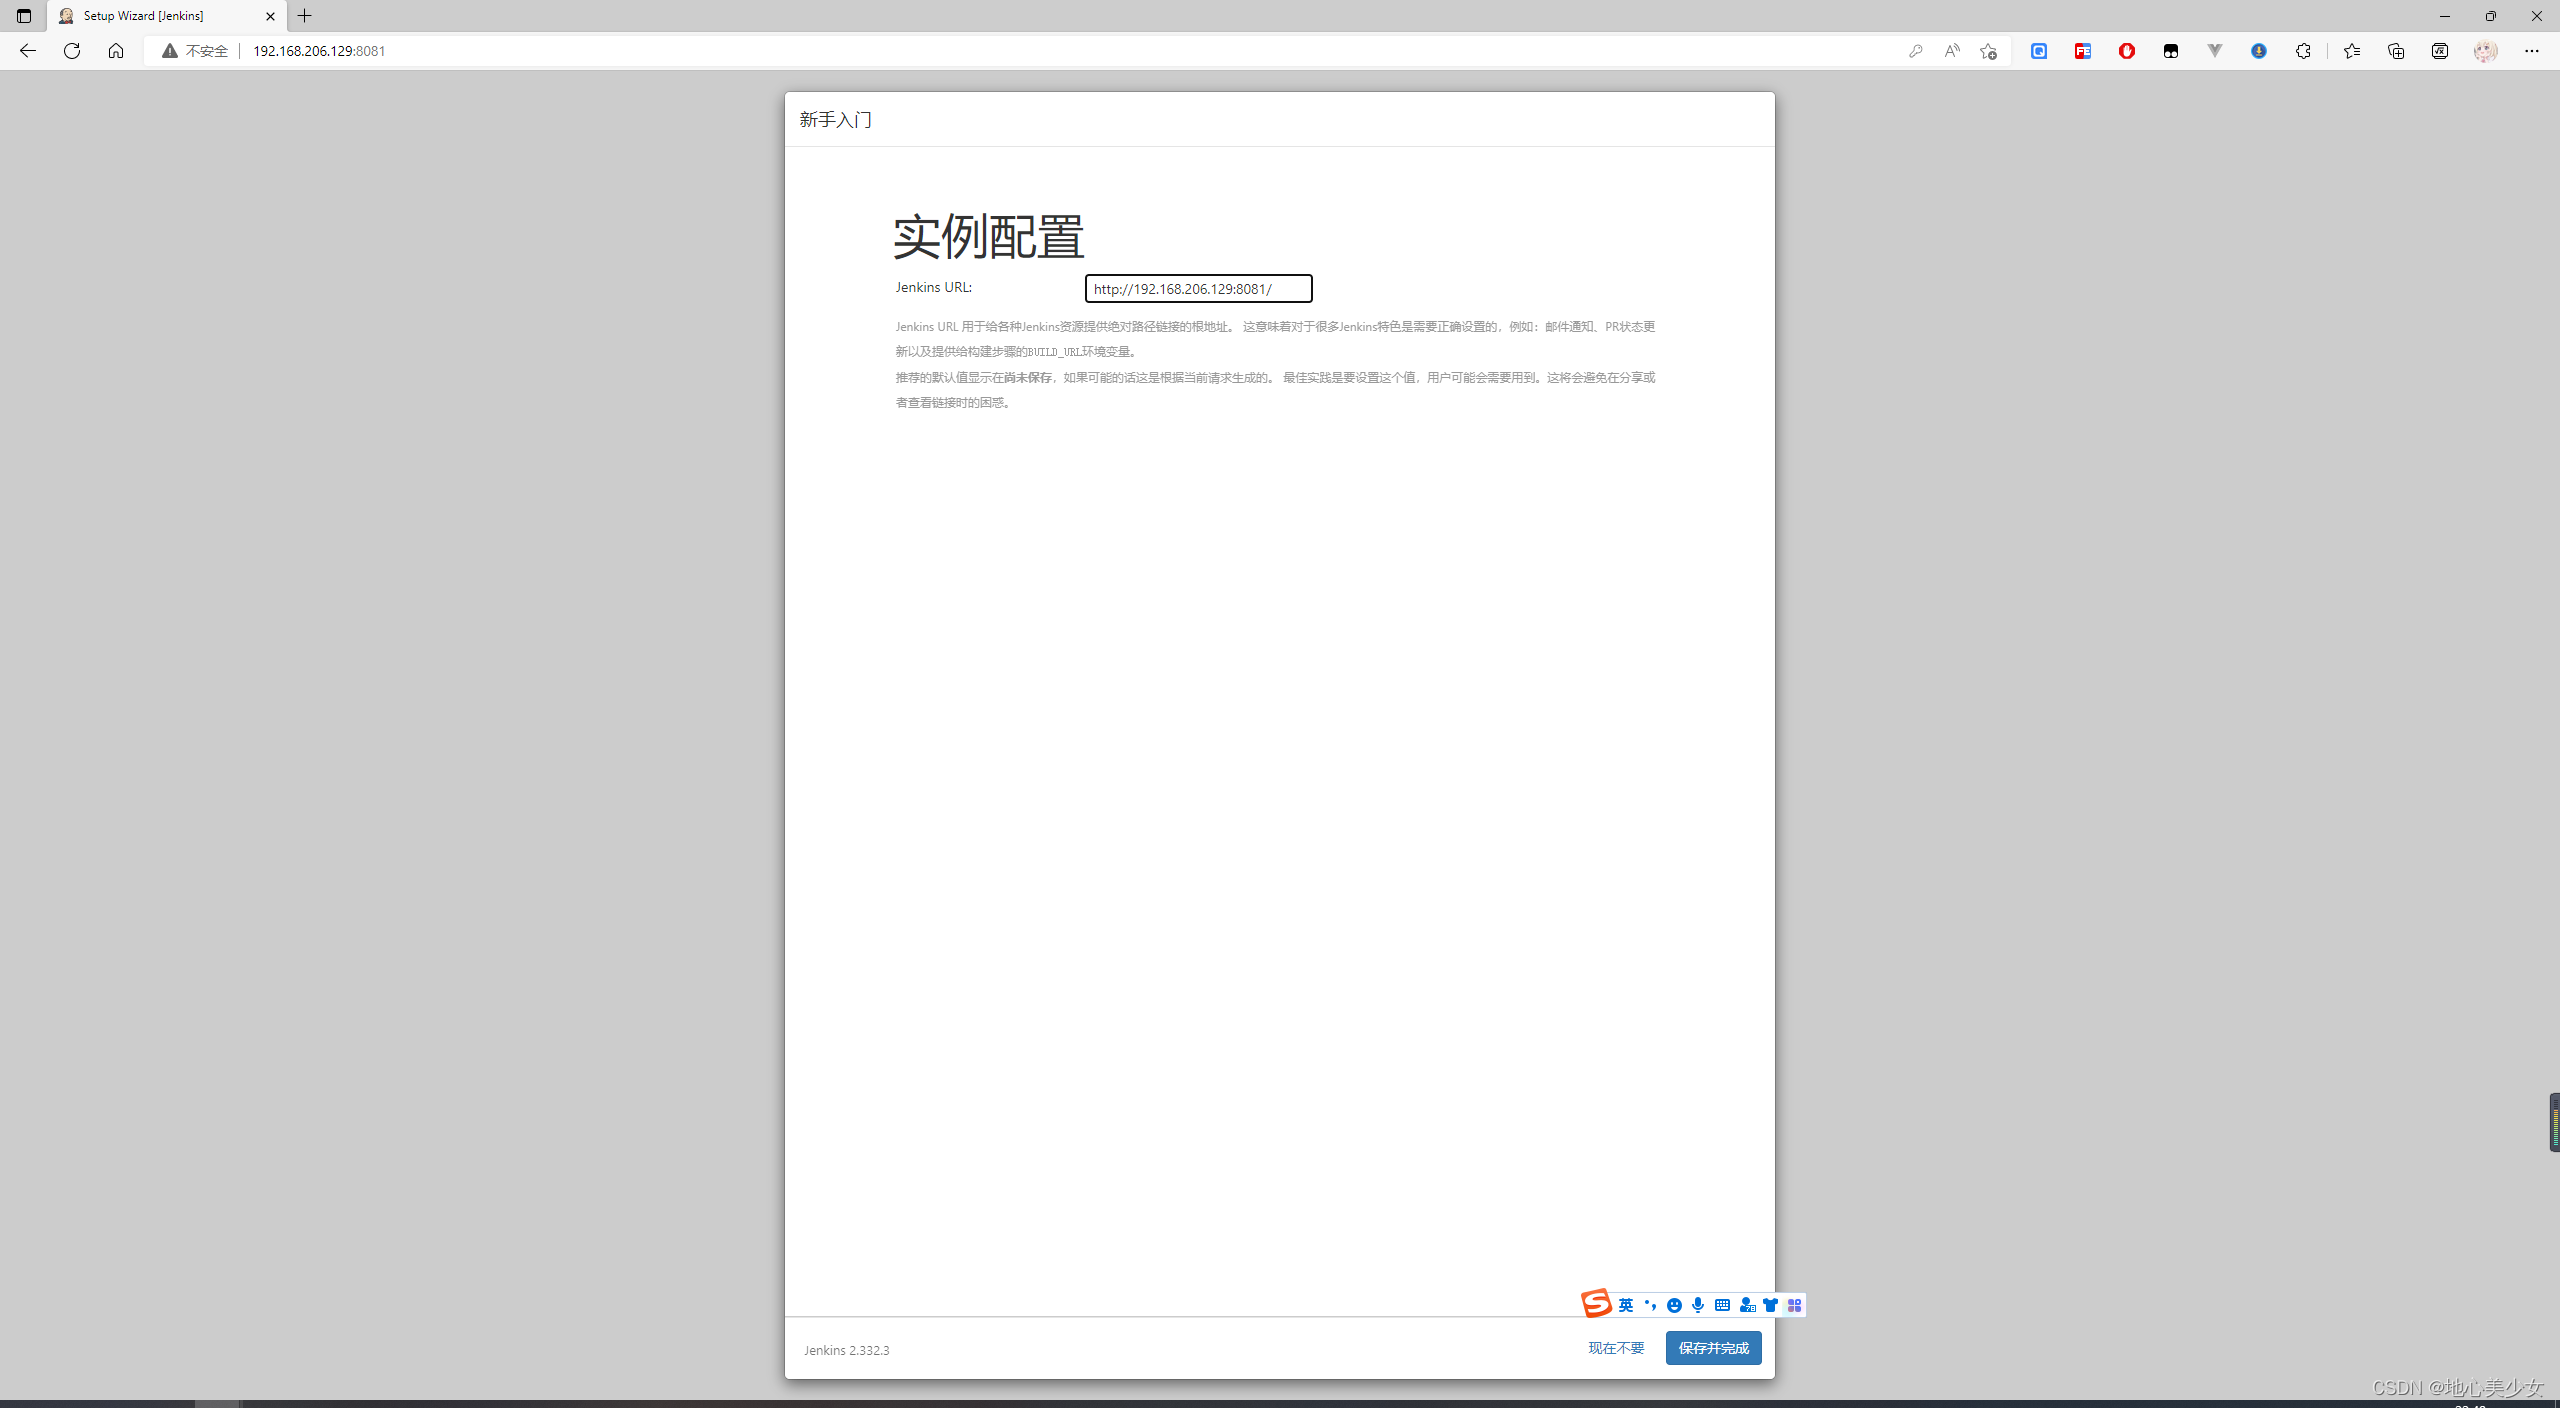The image size is (2560, 1408).
Task: Open the Sogou toolbox grid icon
Action: tap(1795, 1305)
